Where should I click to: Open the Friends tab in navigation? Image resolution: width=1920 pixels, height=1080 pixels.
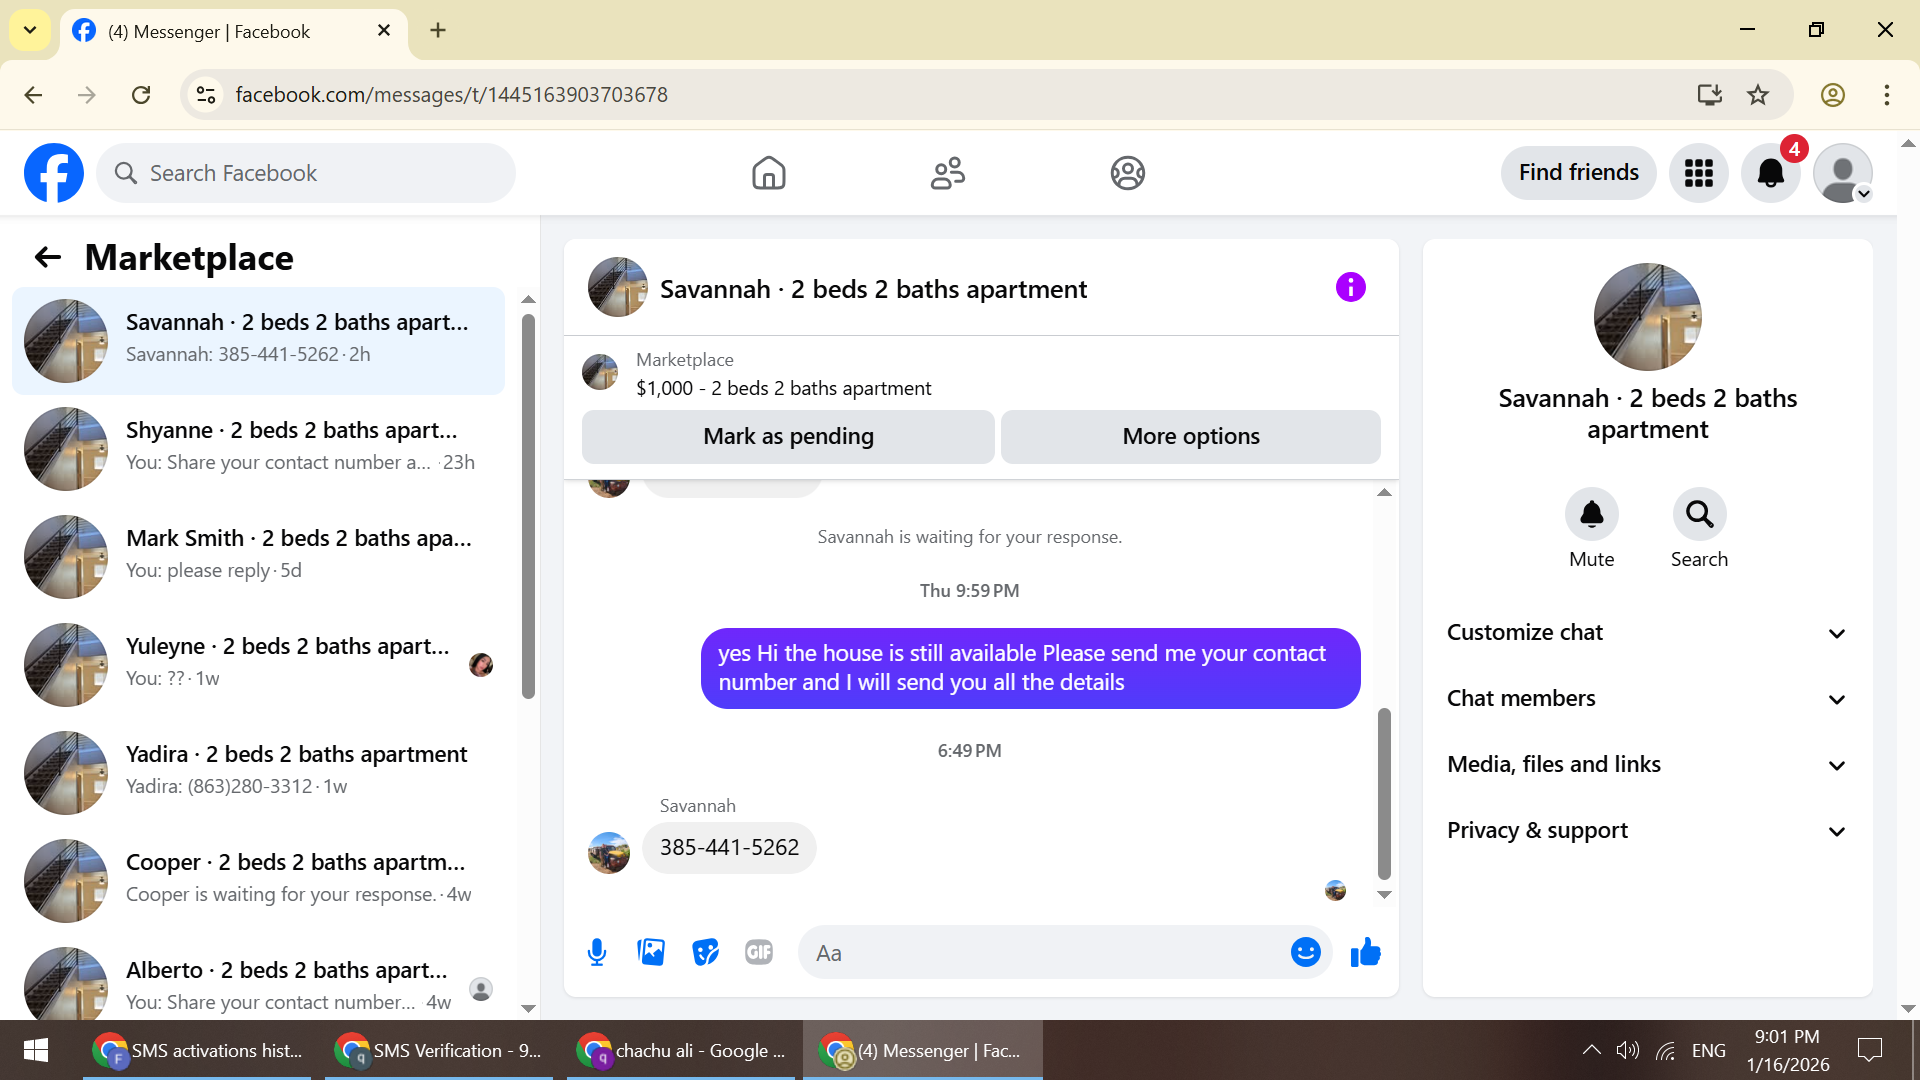947,173
